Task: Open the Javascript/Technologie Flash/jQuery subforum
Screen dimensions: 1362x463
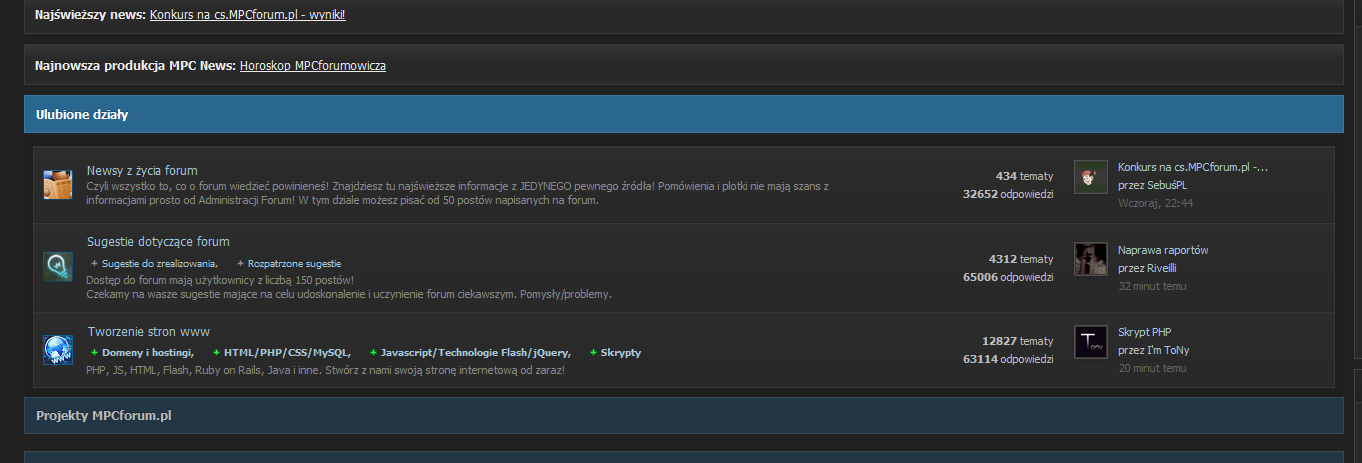Action: coord(476,353)
